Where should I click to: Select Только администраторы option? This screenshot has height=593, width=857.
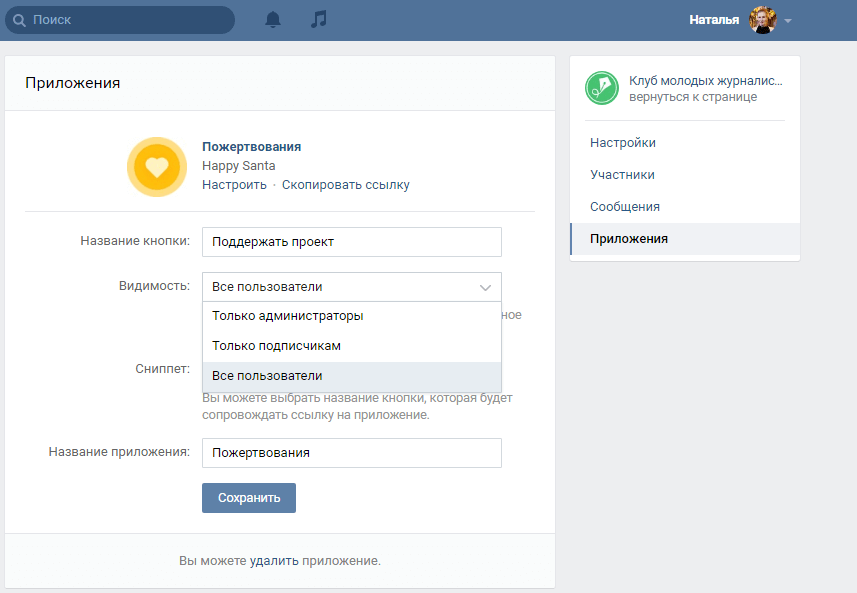(x=288, y=316)
